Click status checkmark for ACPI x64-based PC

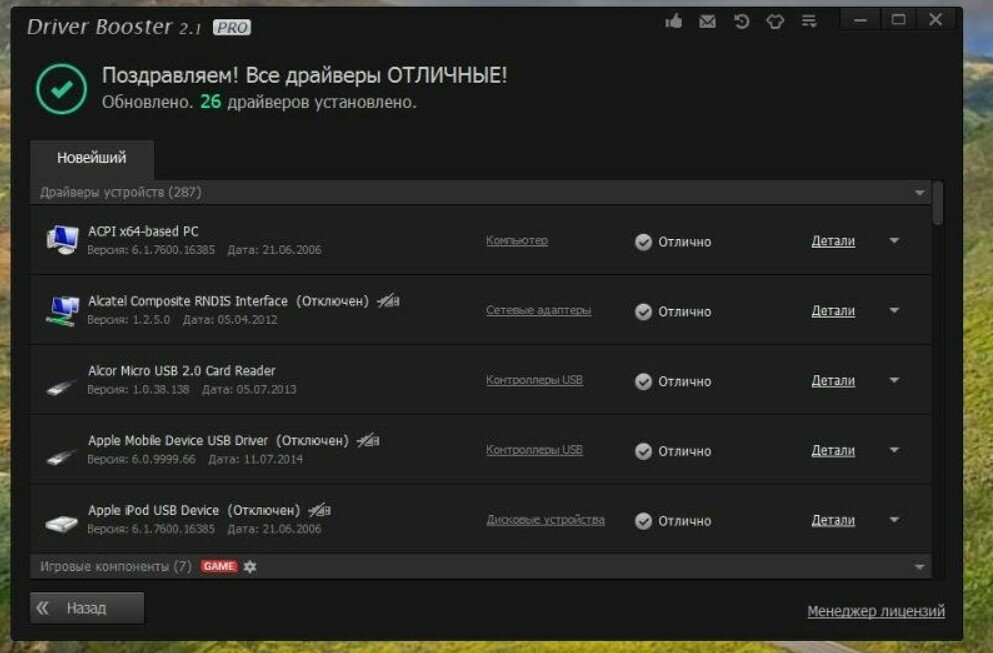point(643,242)
